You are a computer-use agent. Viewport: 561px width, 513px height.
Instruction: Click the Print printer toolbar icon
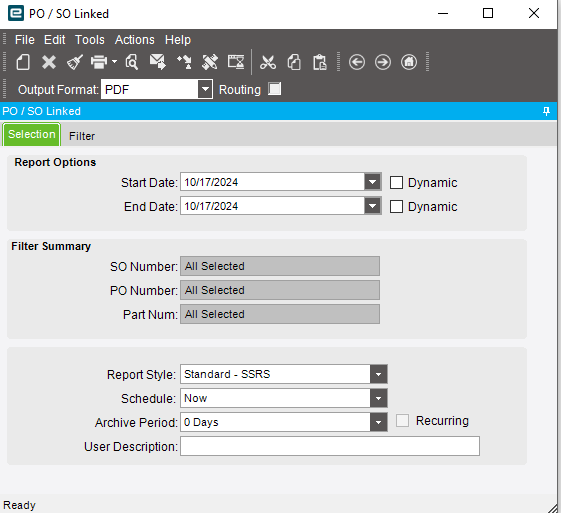(99, 62)
